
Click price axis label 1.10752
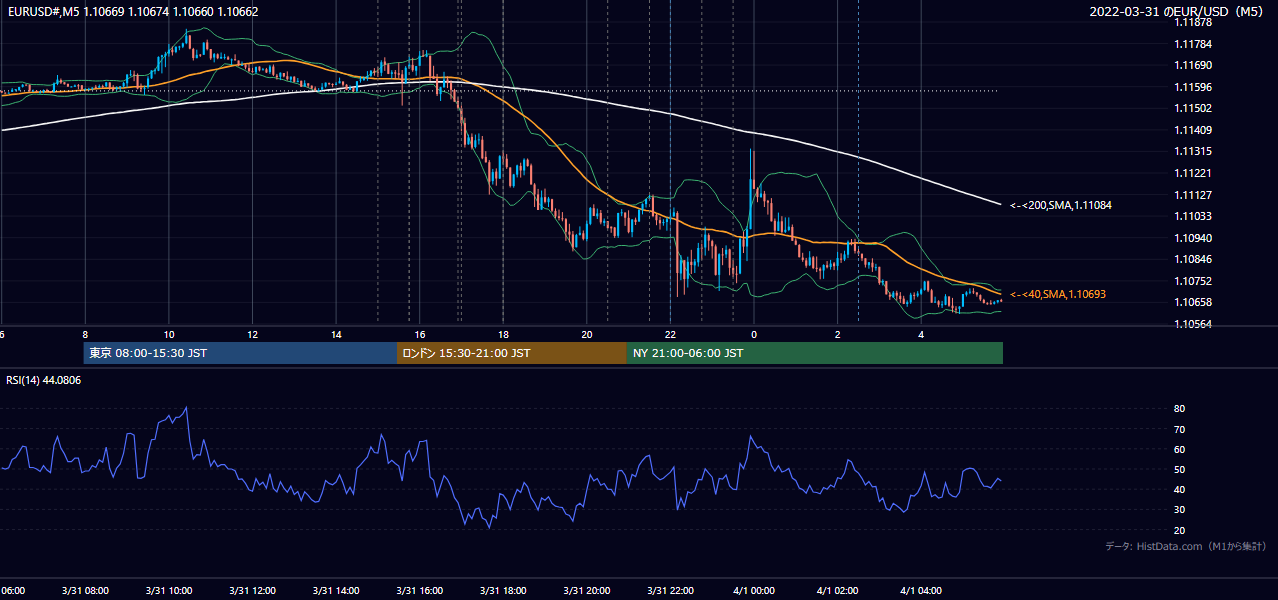(1192, 281)
